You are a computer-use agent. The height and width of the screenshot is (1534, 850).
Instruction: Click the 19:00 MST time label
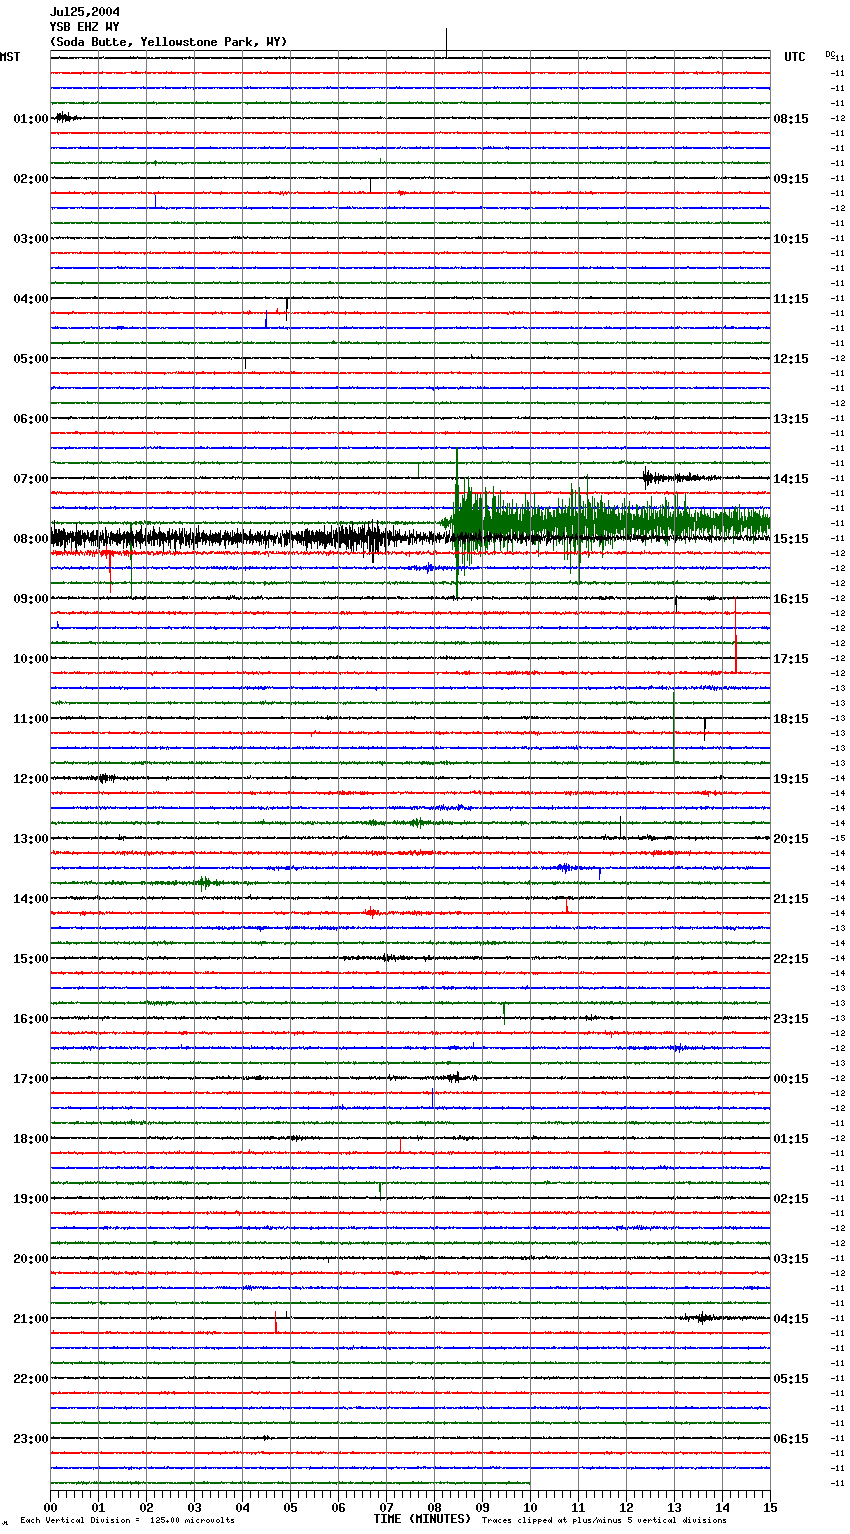coord(31,1199)
